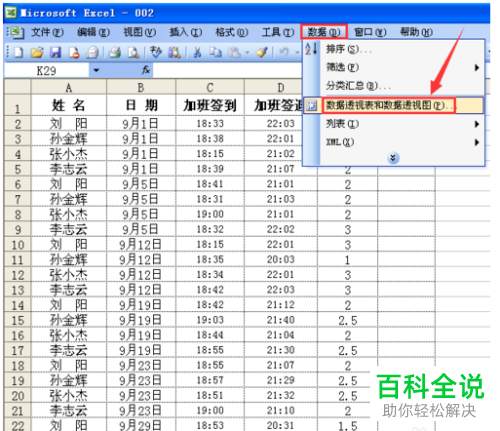Click the Excel icon in the title bar
The width and height of the screenshot is (500, 431).
click(x=11, y=13)
